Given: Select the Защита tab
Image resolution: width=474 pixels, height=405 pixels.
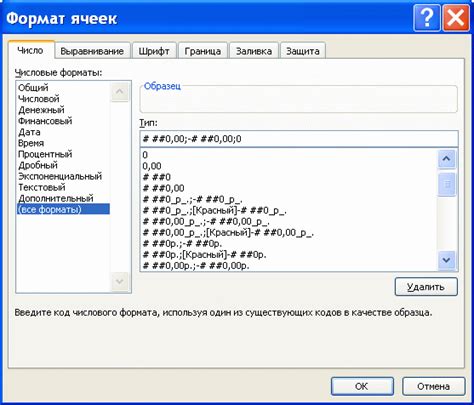Looking at the screenshot, I should 303,51.
